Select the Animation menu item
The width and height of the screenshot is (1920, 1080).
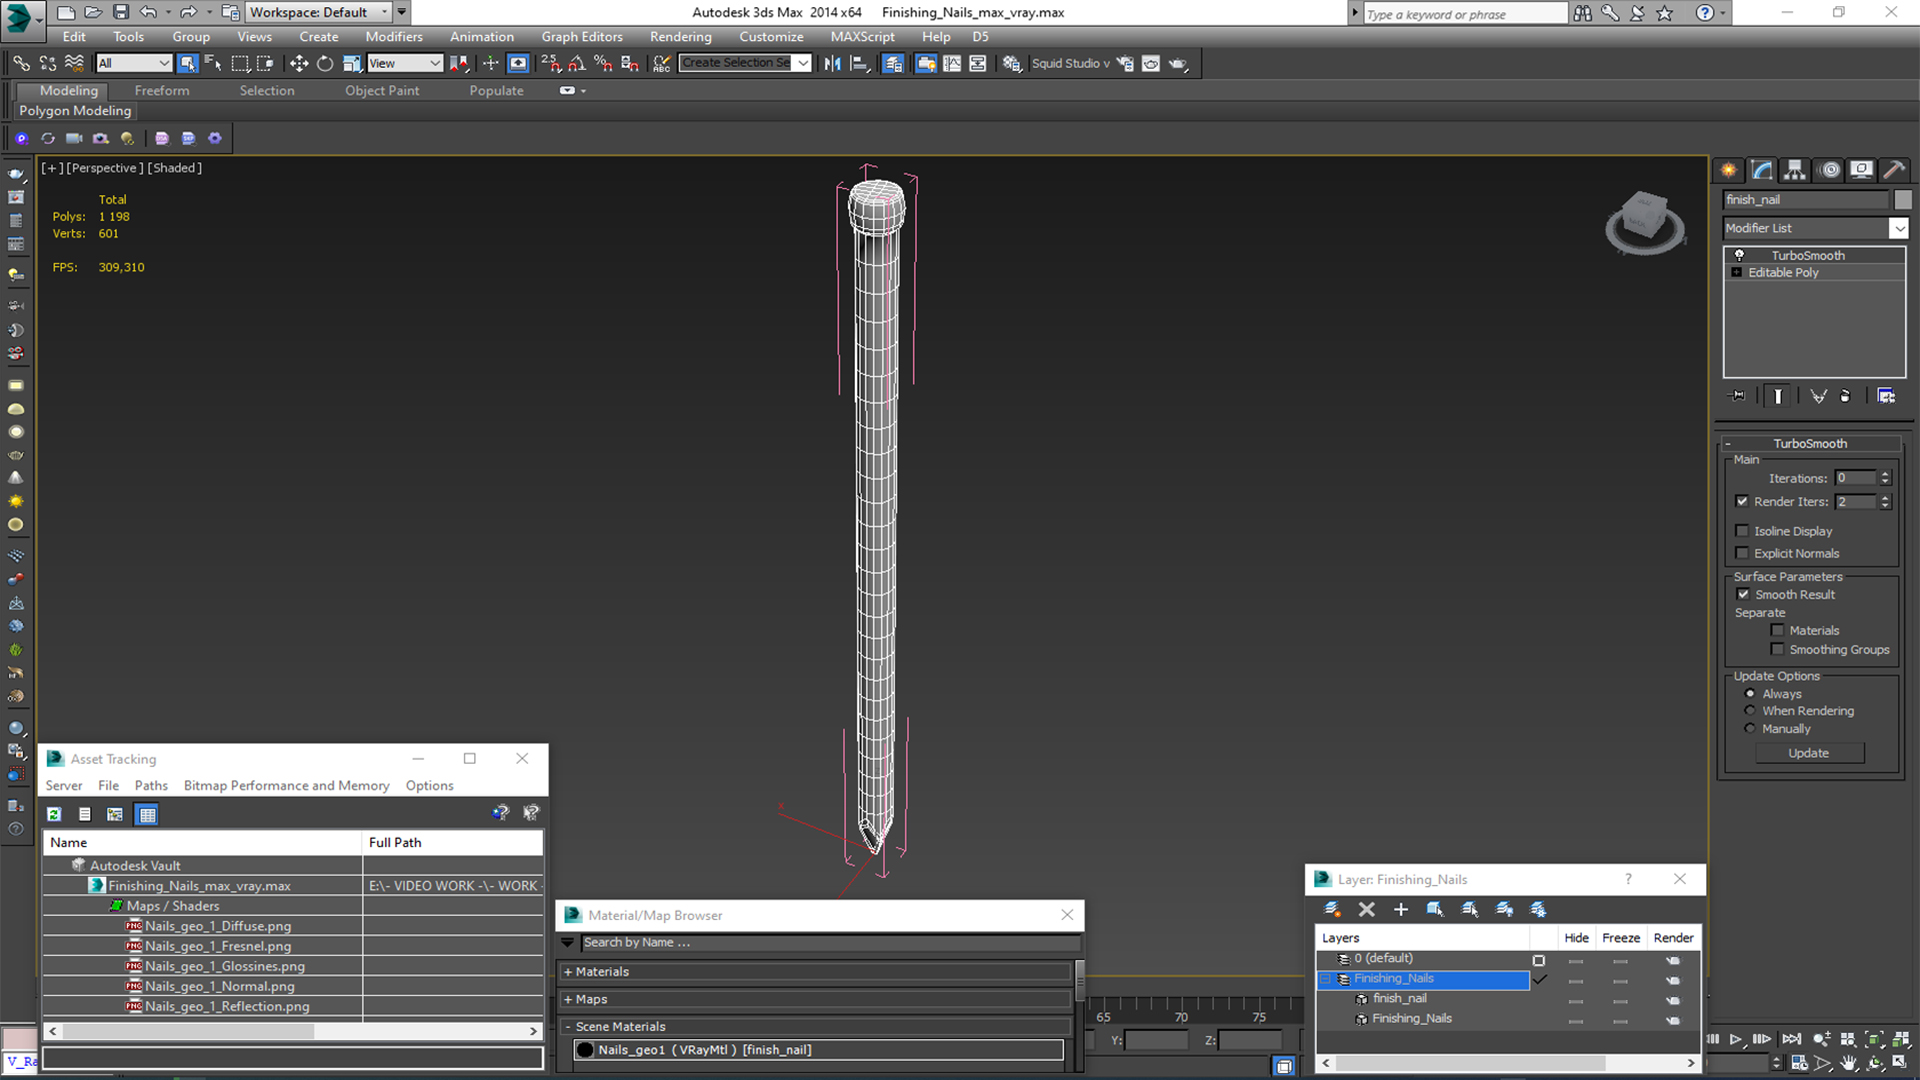click(481, 36)
